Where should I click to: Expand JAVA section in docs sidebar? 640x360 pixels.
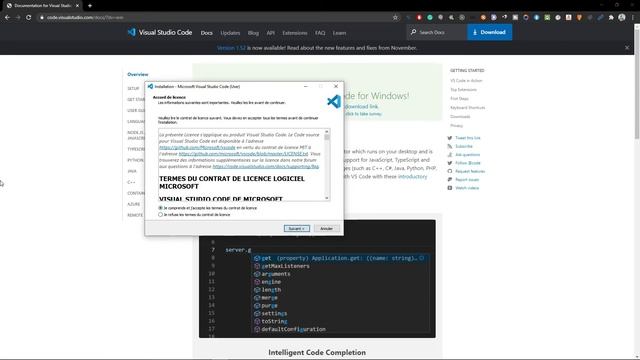[132, 171]
